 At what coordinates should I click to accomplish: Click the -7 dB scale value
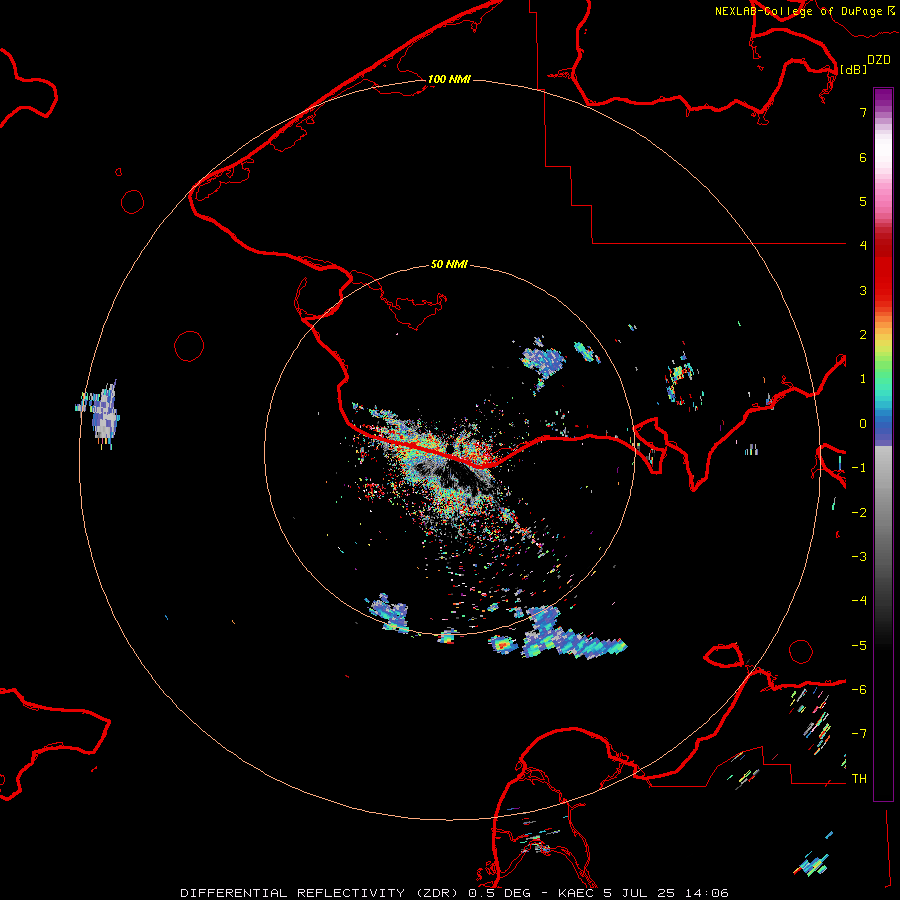[x=859, y=734]
